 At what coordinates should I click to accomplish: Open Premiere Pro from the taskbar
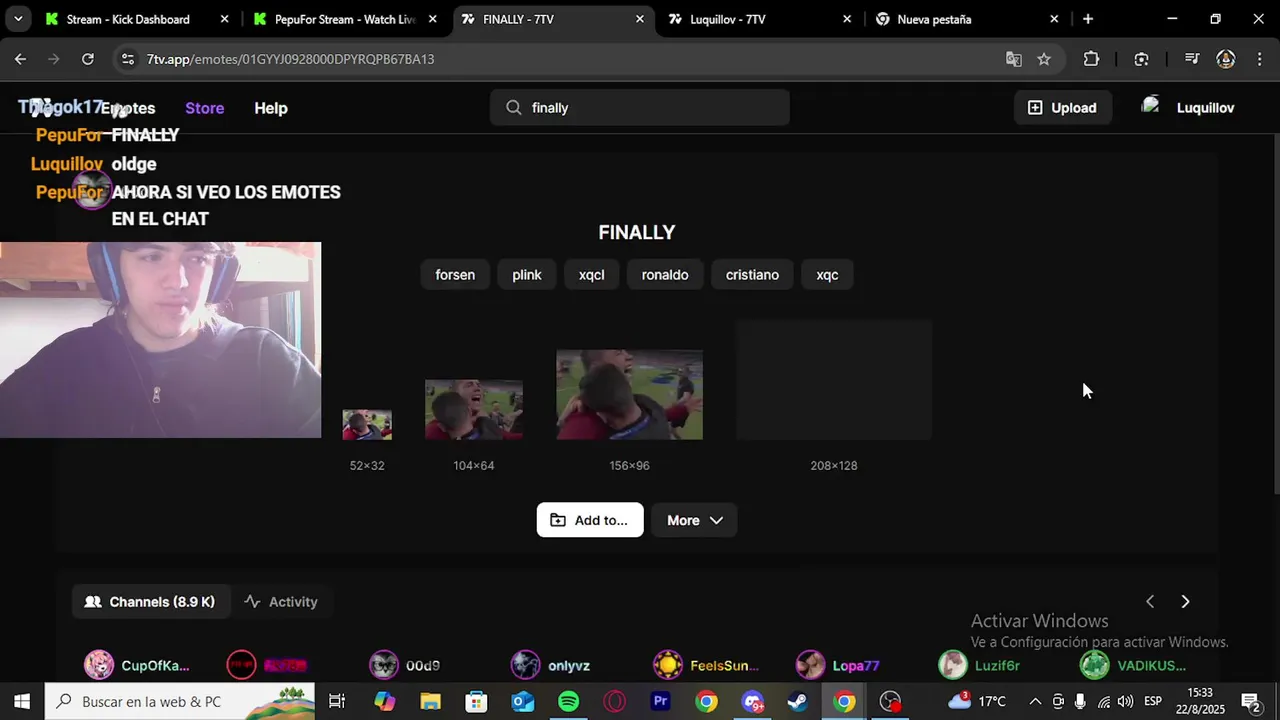click(x=660, y=702)
